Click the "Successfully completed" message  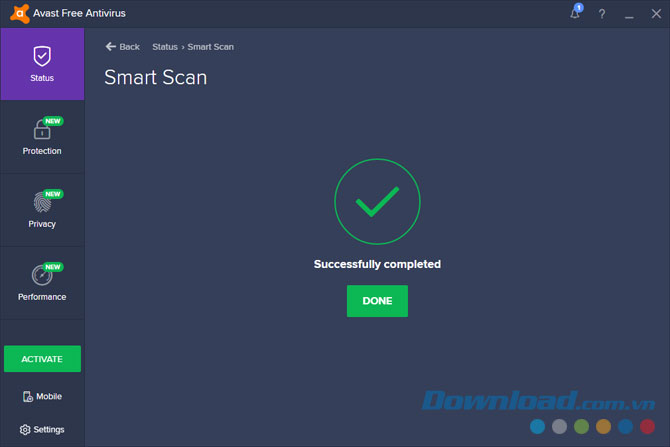point(377,264)
